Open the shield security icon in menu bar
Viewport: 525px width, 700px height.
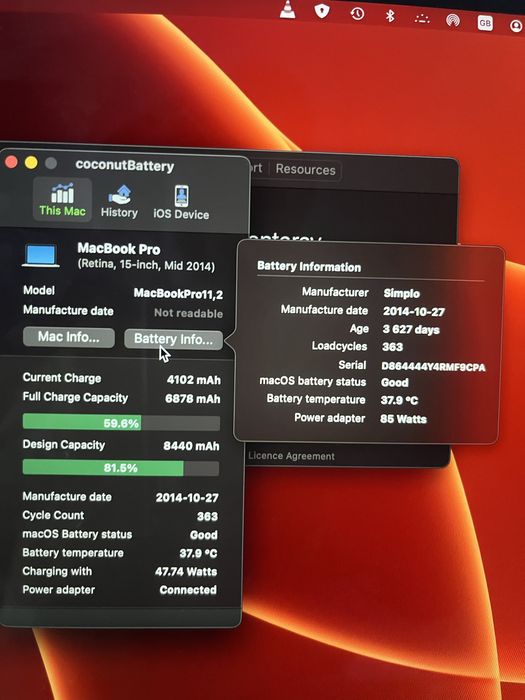322,11
